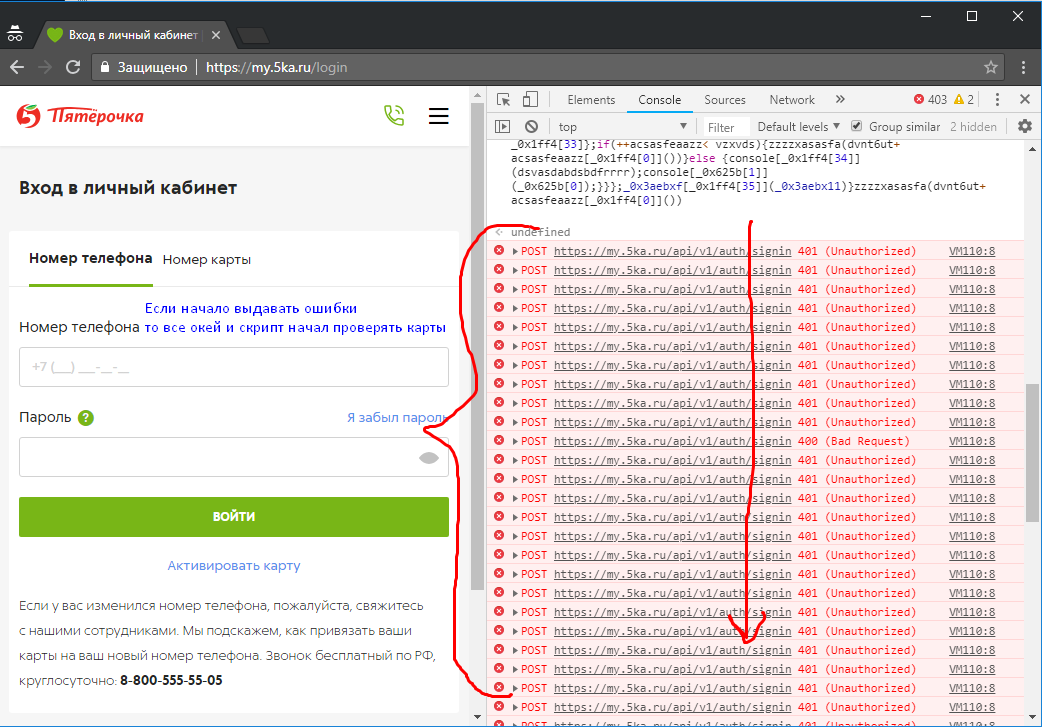Click the Пятёрочка logo
This screenshot has width=1042, height=727.
click(x=80, y=116)
